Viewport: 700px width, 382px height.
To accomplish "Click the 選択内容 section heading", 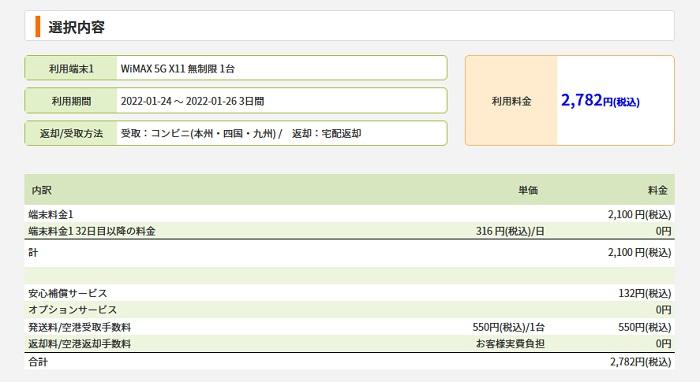I will tap(76, 27).
